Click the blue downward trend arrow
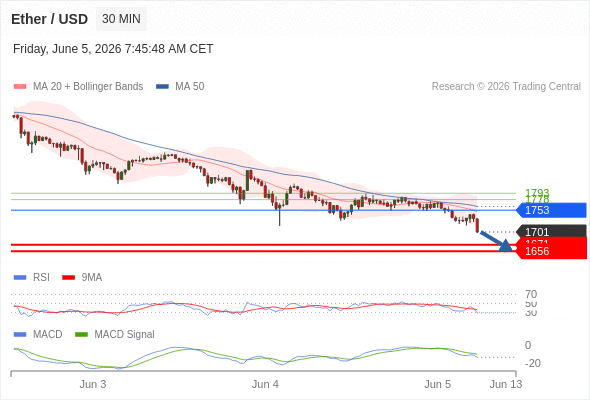The image size is (590, 400). 496,241
